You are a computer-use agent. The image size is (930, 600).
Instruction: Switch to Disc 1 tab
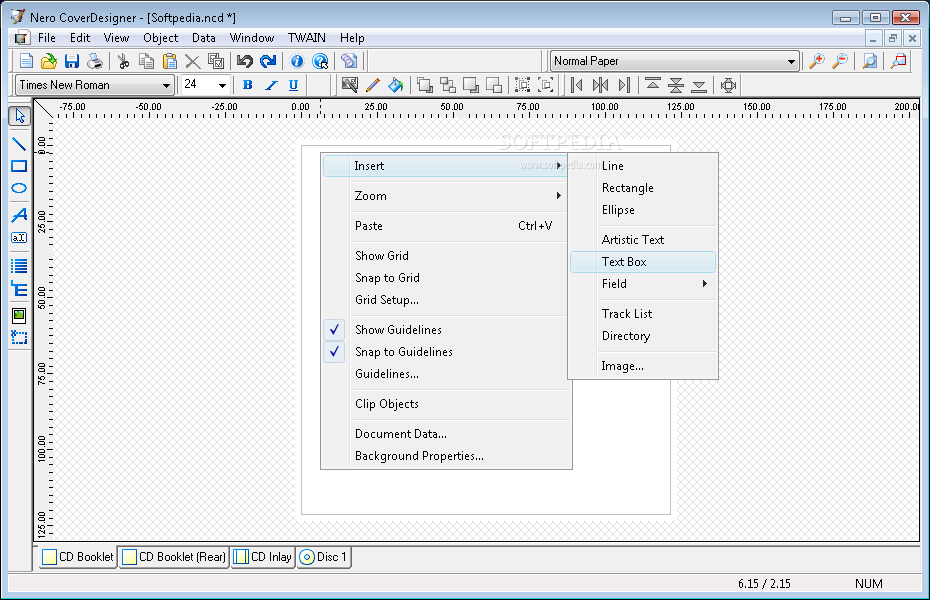coord(324,557)
